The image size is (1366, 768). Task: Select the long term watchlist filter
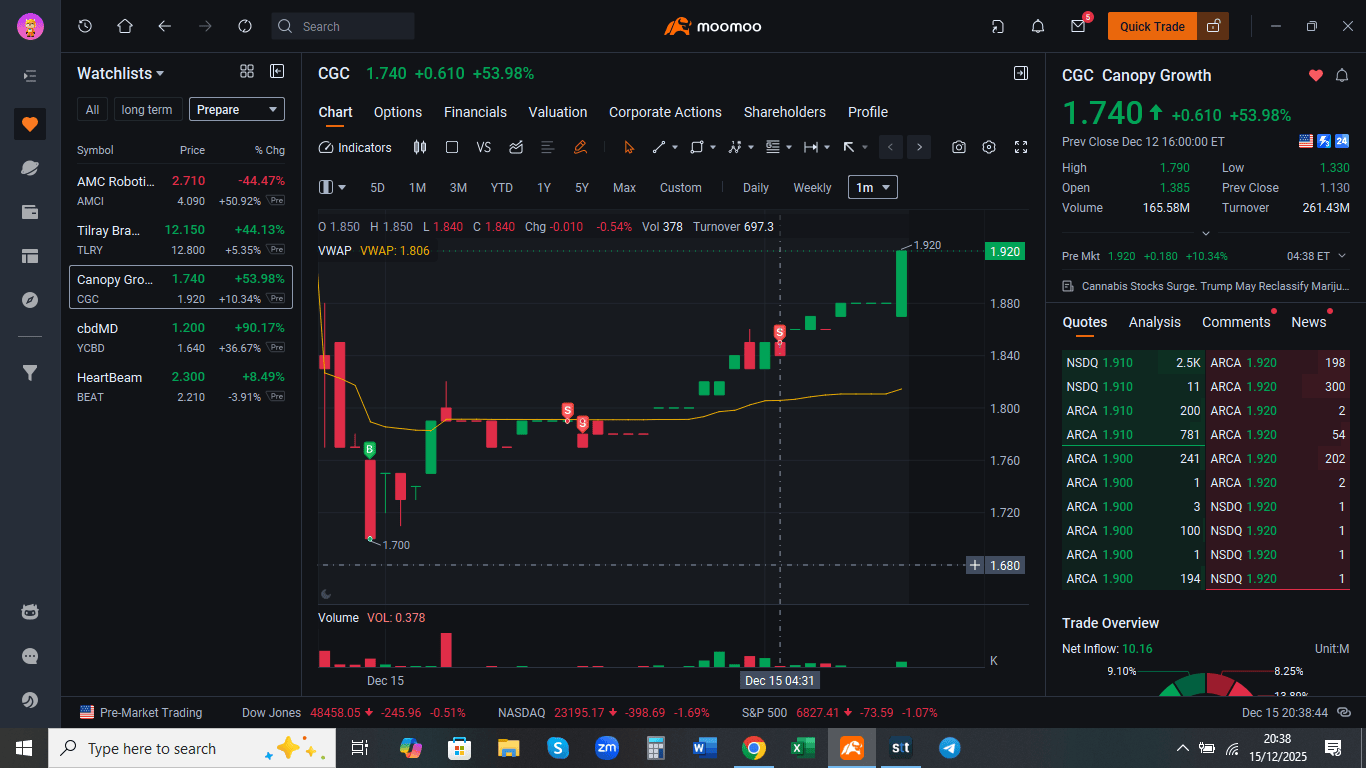(147, 110)
